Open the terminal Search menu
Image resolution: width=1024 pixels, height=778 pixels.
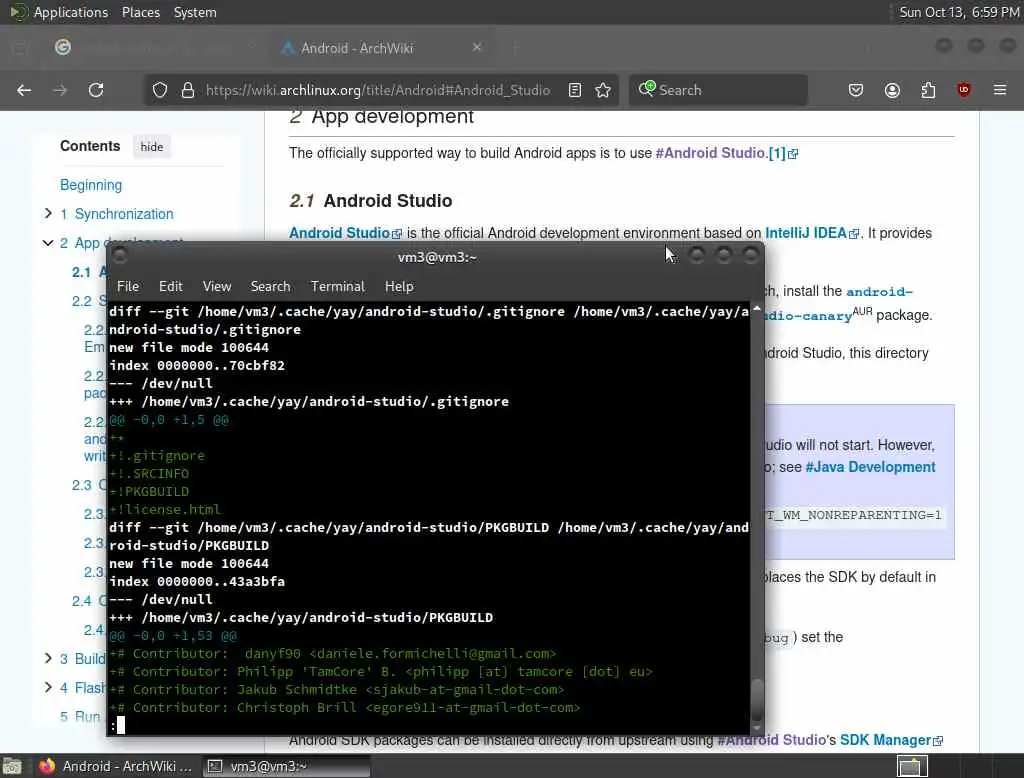270,286
